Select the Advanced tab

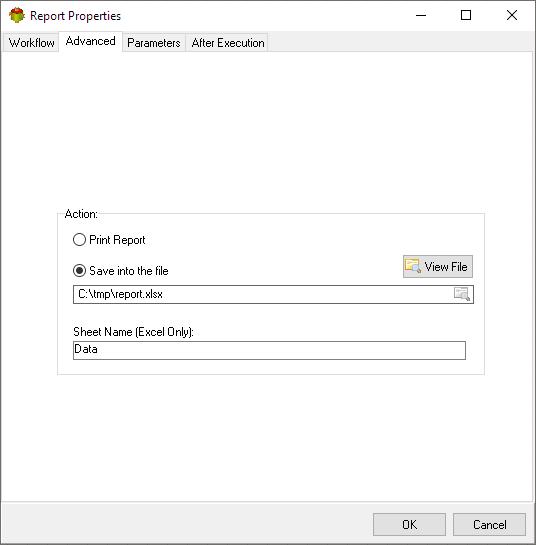tap(90, 41)
